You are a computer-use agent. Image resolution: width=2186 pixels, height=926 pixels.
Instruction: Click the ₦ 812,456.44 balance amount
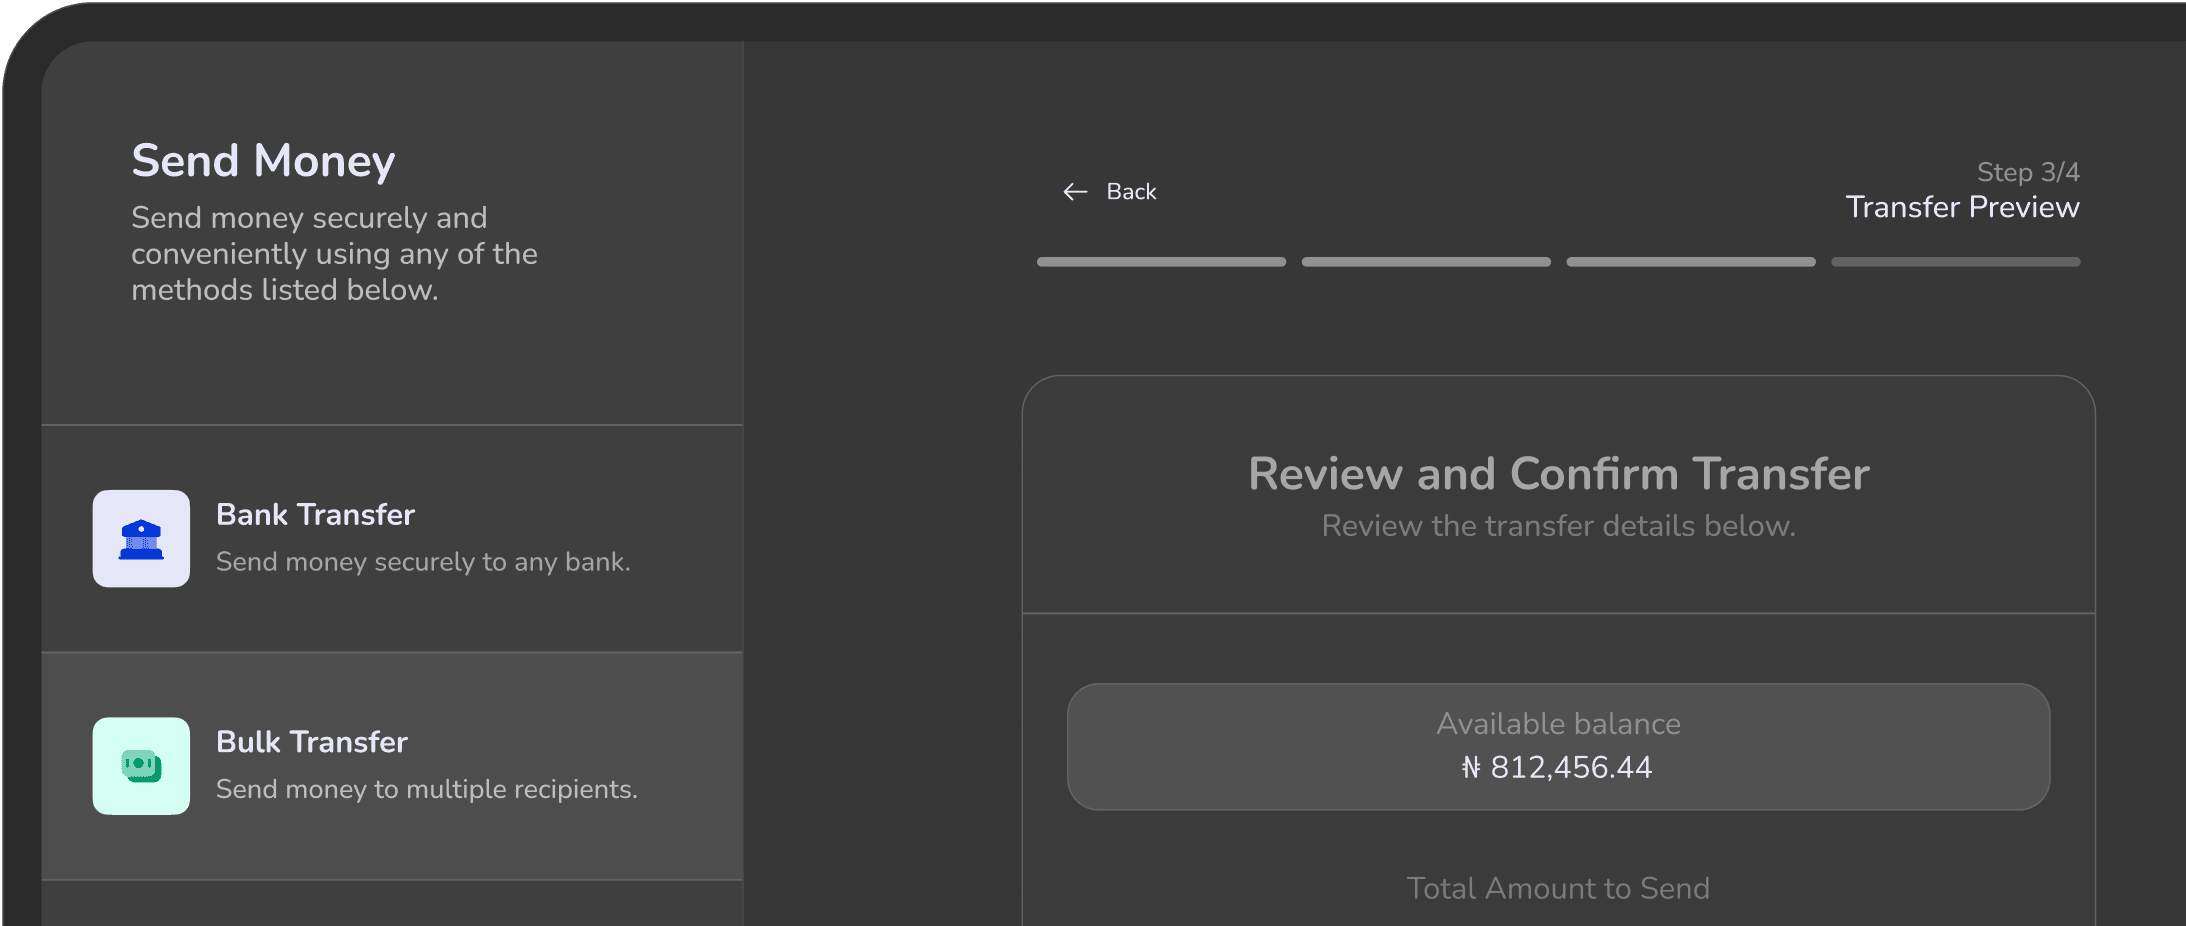point(1558,767)
